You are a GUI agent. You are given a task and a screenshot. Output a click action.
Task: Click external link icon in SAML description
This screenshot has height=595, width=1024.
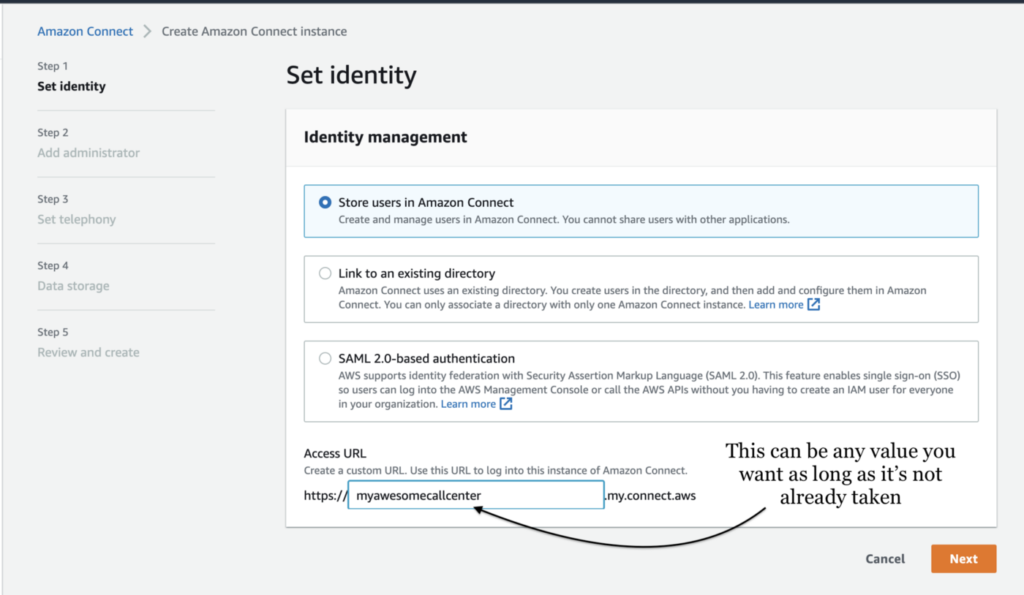click(x=506, y=404)
